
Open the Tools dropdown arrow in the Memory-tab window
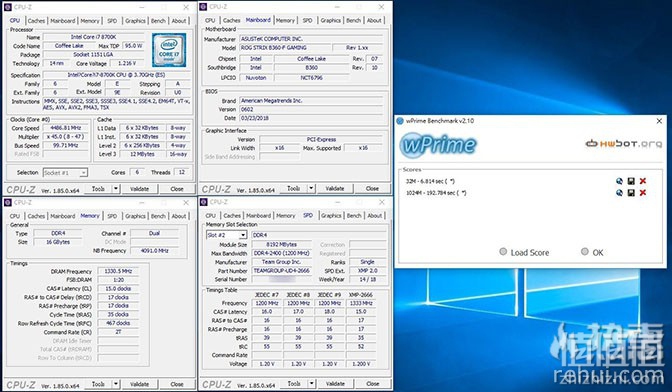[x=116, y=384]
